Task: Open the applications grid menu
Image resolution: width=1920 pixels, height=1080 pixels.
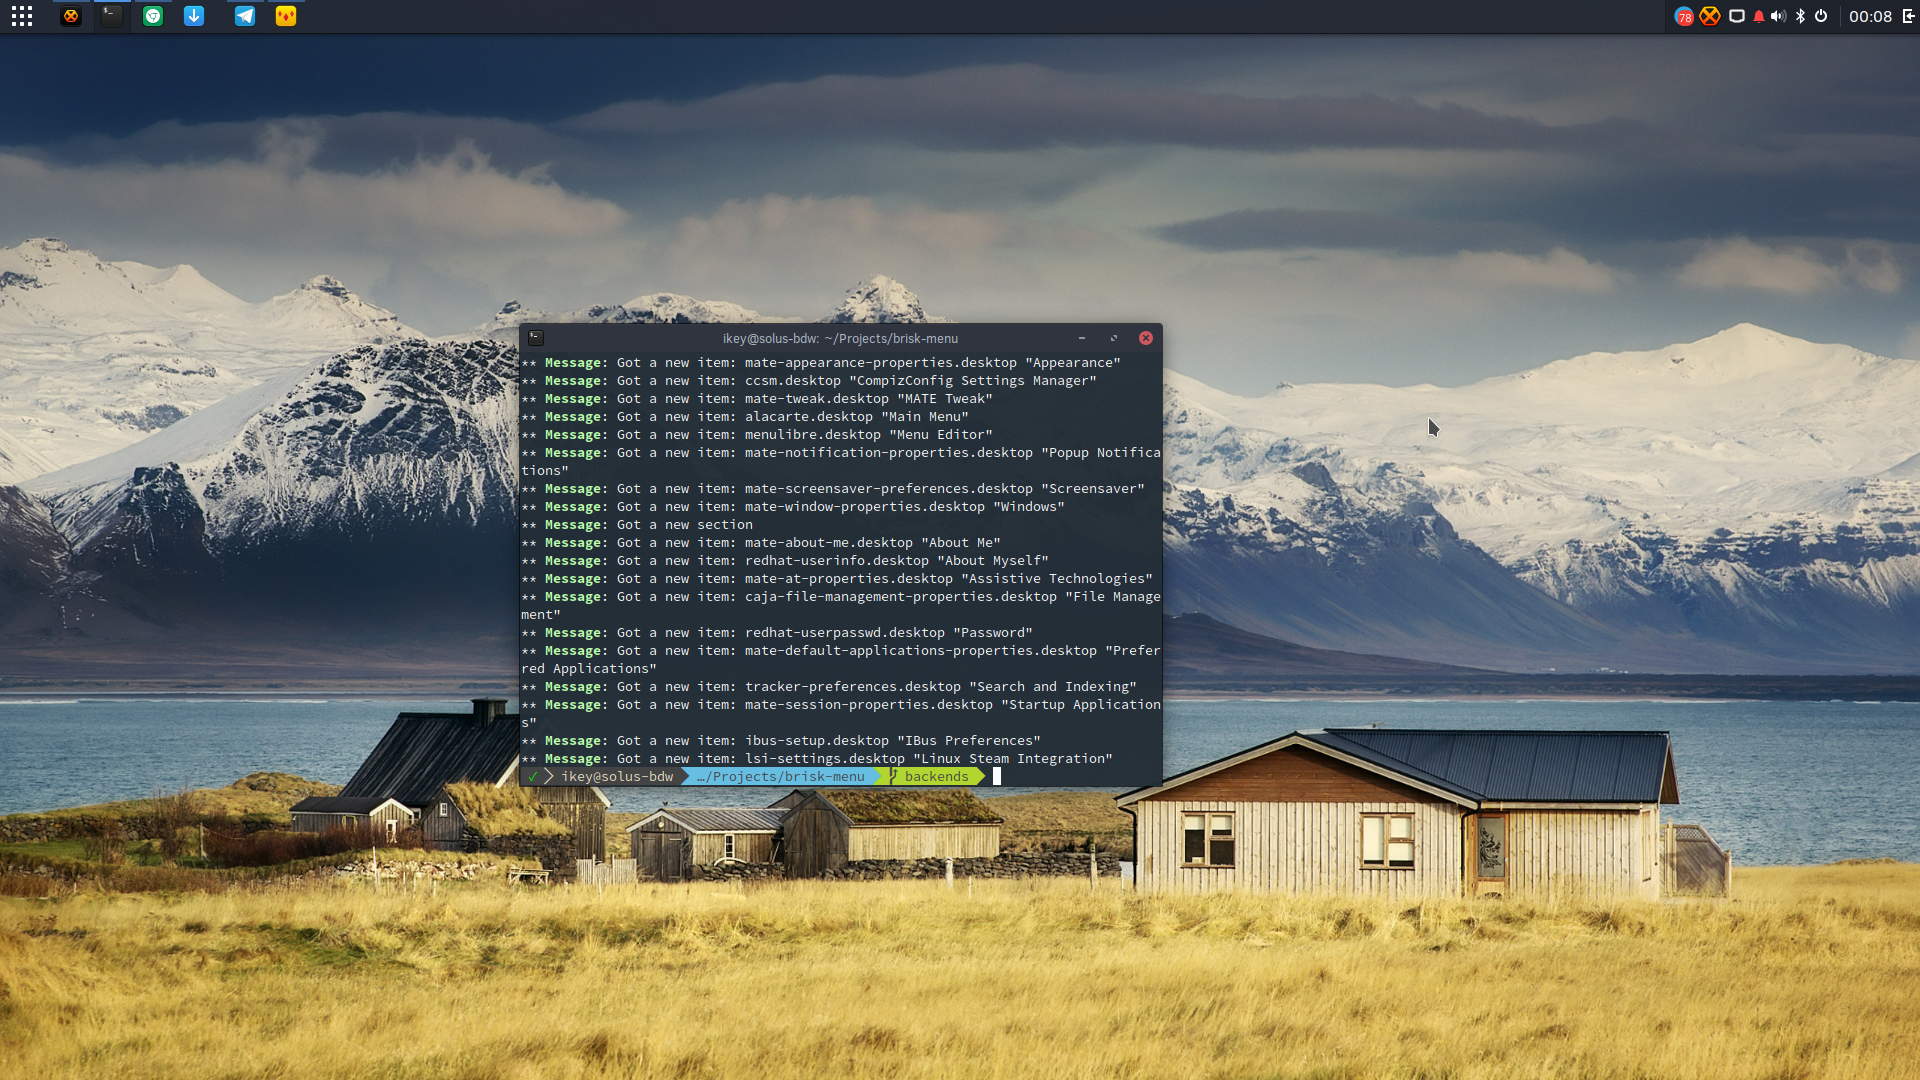Action: pyautogui.click(x=22, y=16)
